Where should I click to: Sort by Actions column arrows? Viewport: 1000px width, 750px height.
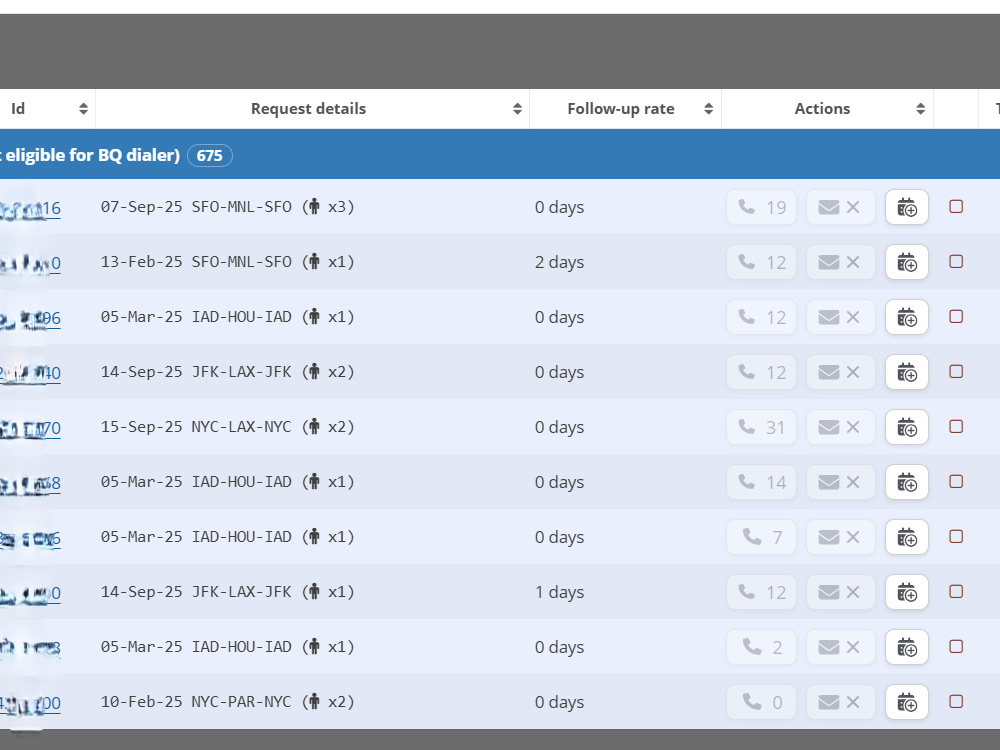[x=920, y=109]
